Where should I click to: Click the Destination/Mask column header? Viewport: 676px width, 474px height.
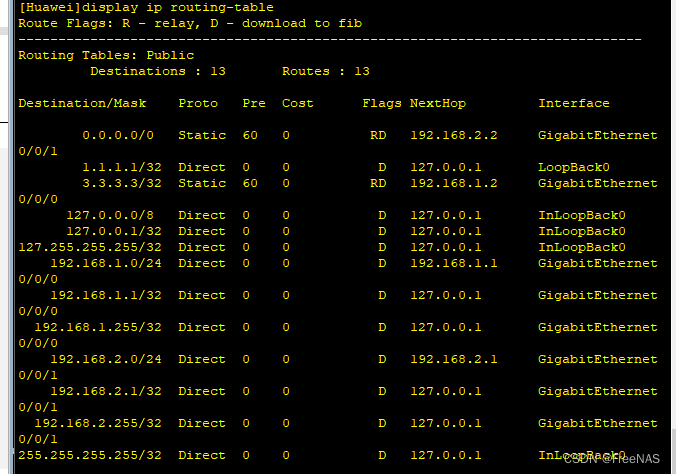coord(82,104)
